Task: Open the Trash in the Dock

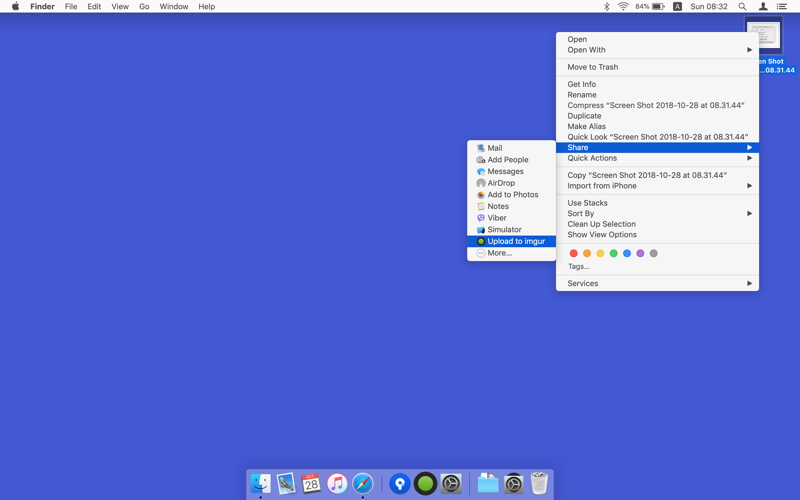Action: 539,484
